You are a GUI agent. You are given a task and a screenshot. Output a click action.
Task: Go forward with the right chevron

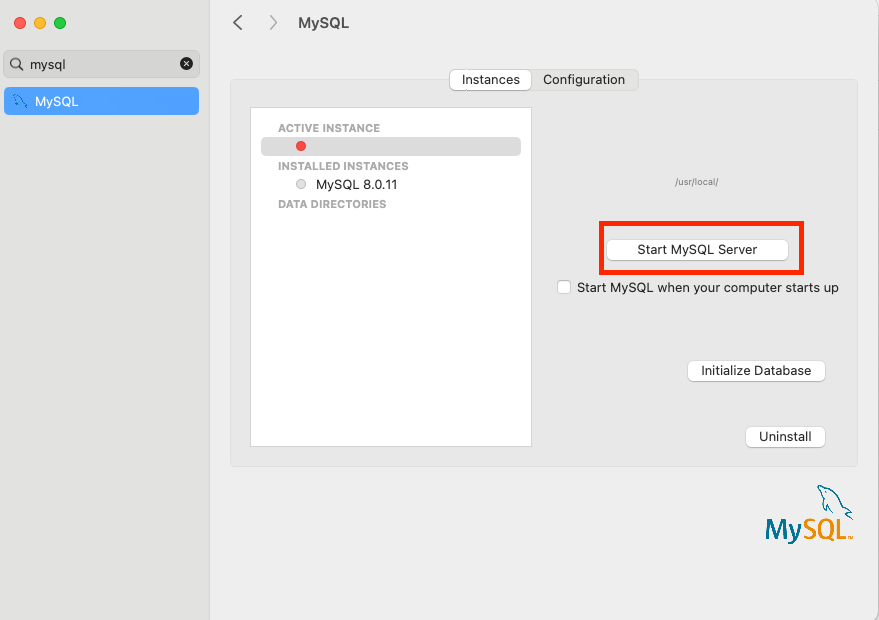(273, 23)
